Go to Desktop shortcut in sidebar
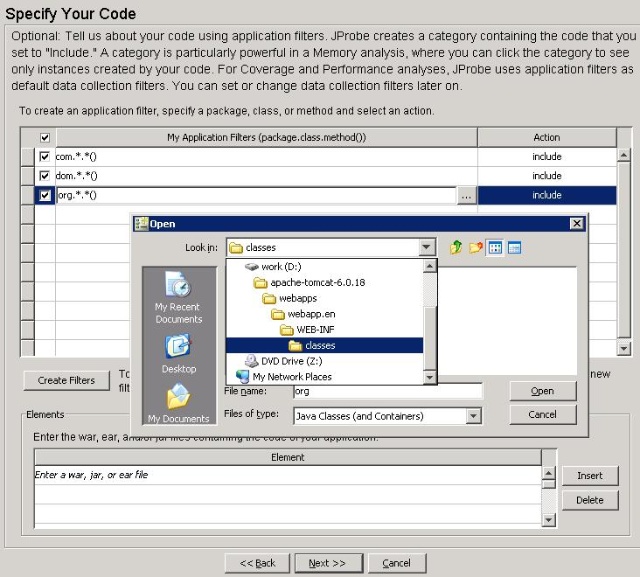Screen dimensions: 640x577 178,353
